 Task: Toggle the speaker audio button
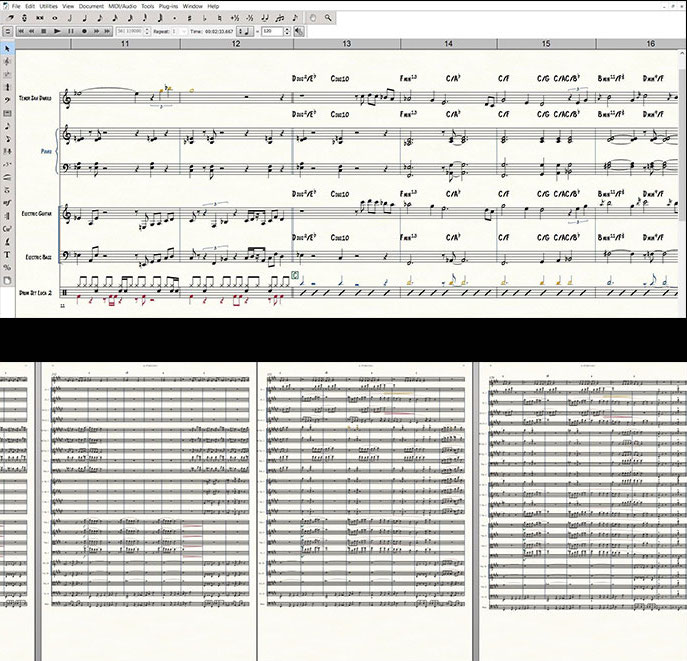coord(299,31)
